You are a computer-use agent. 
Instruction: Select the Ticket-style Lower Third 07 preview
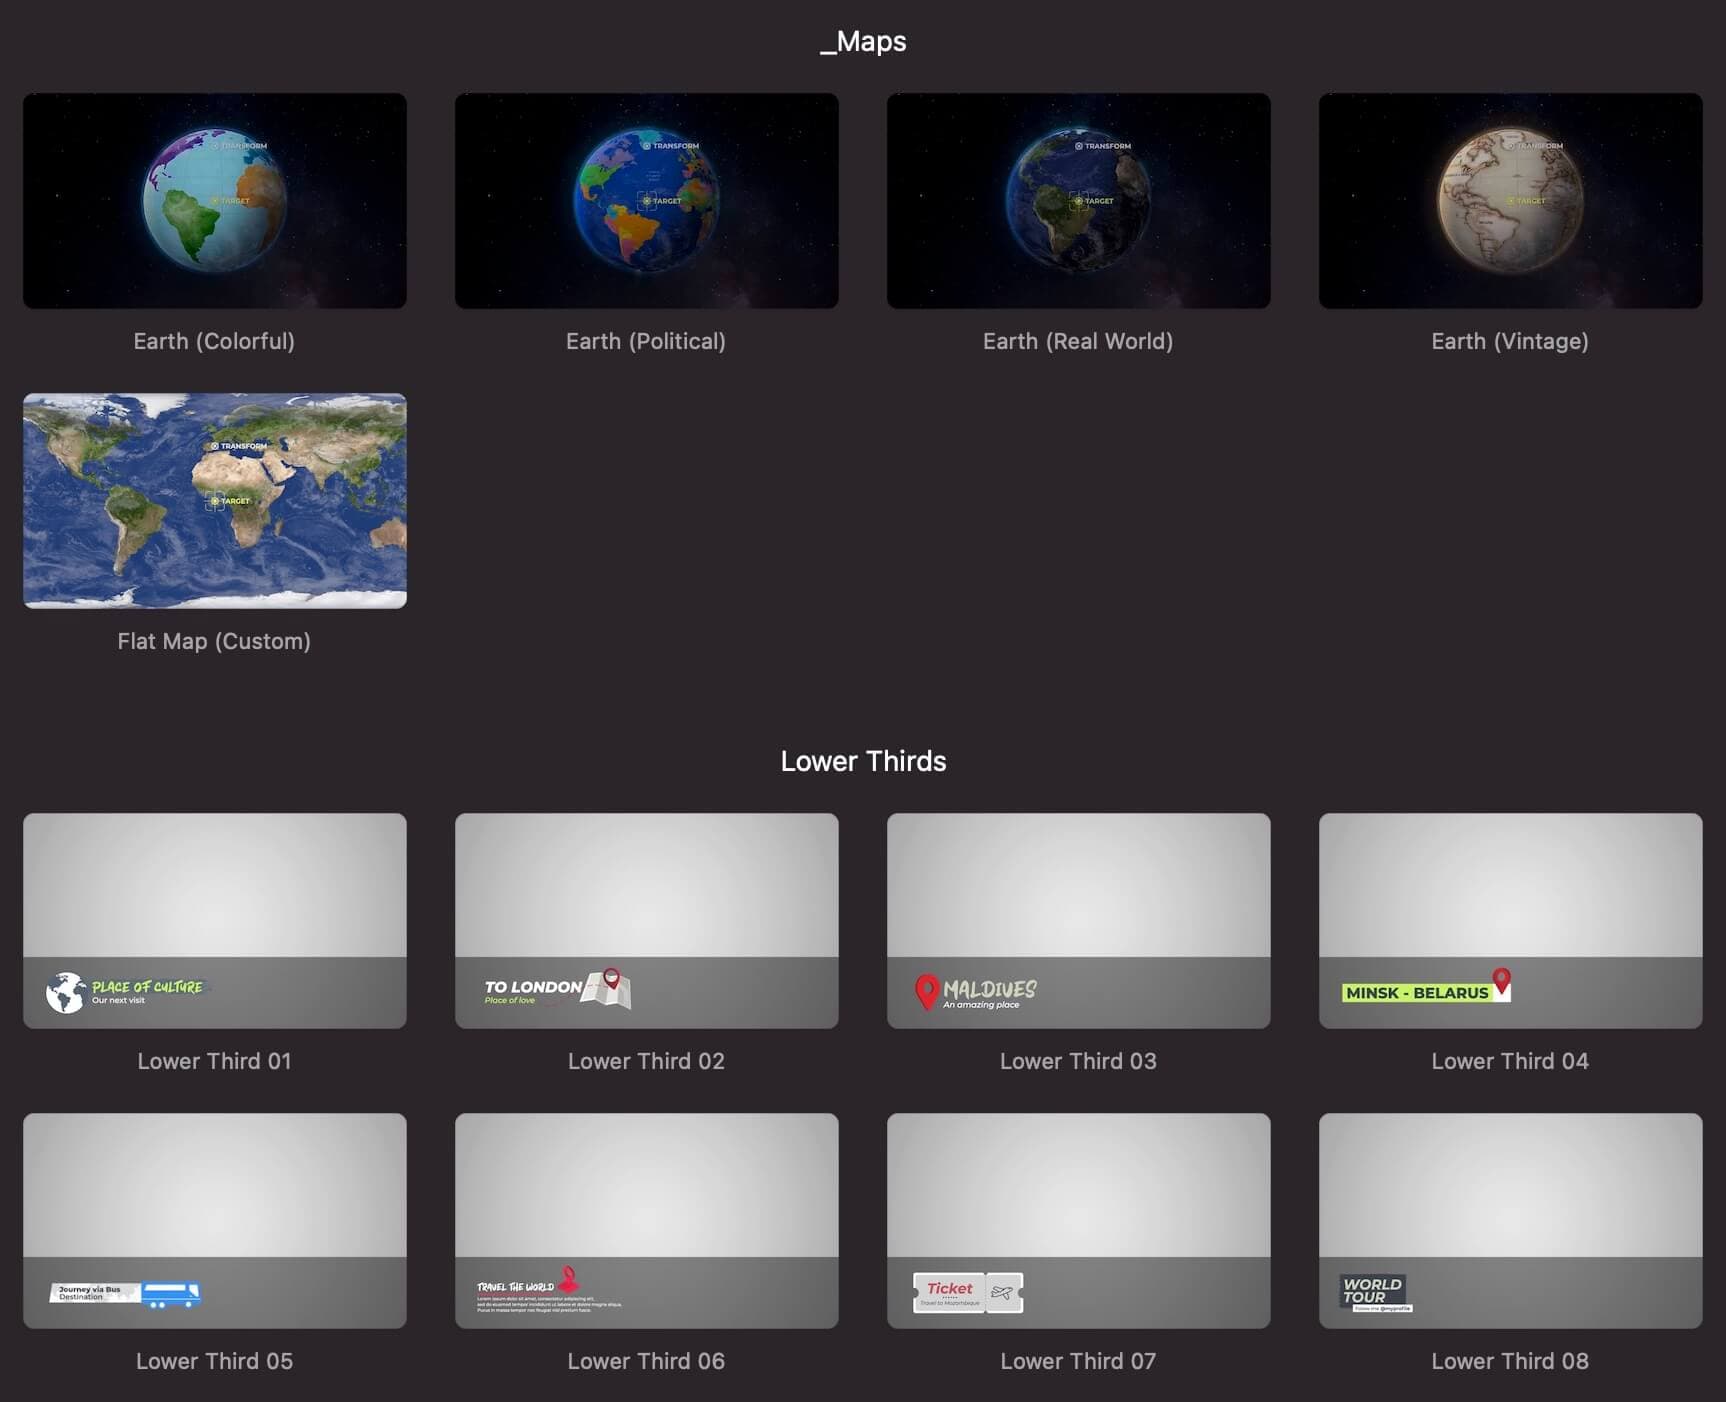(1078, 1220)
